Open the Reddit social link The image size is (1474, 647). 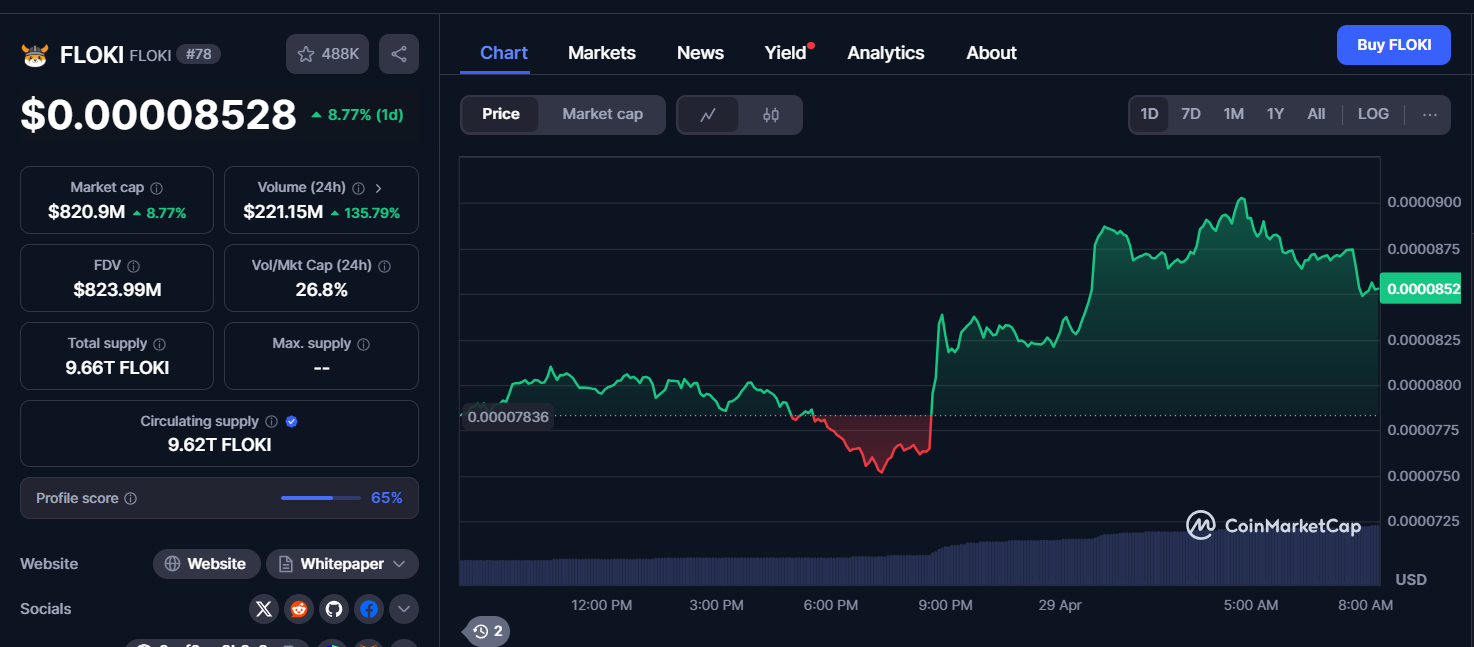[298, 608]
